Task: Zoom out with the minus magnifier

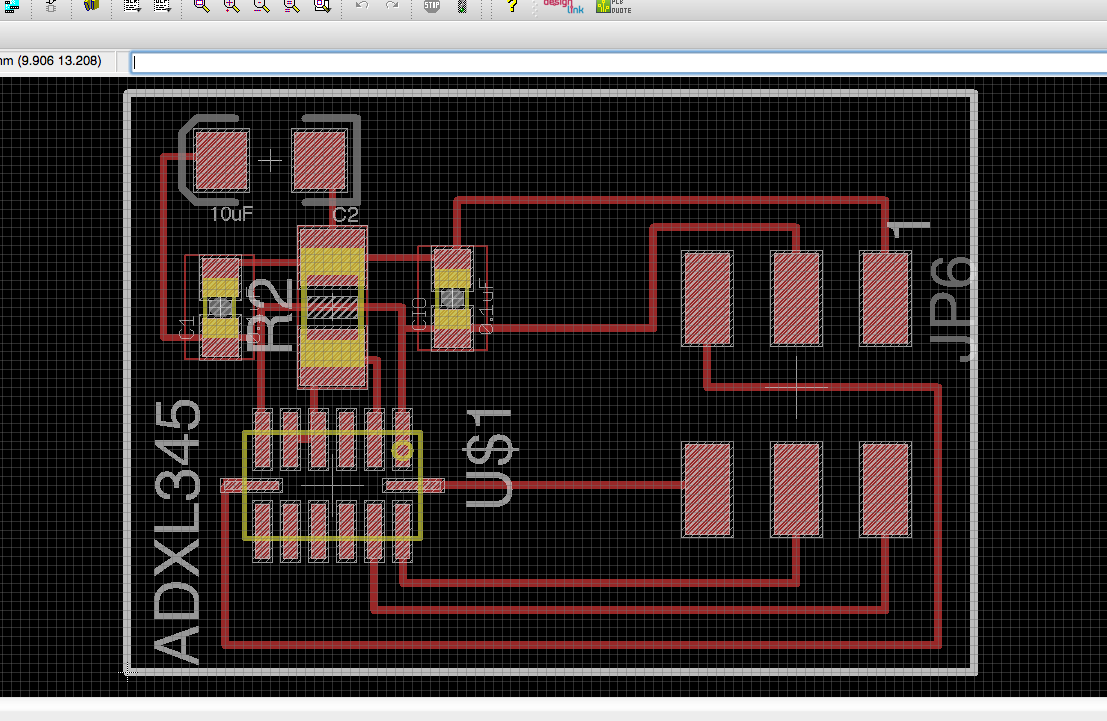Action: pos(261,6)
